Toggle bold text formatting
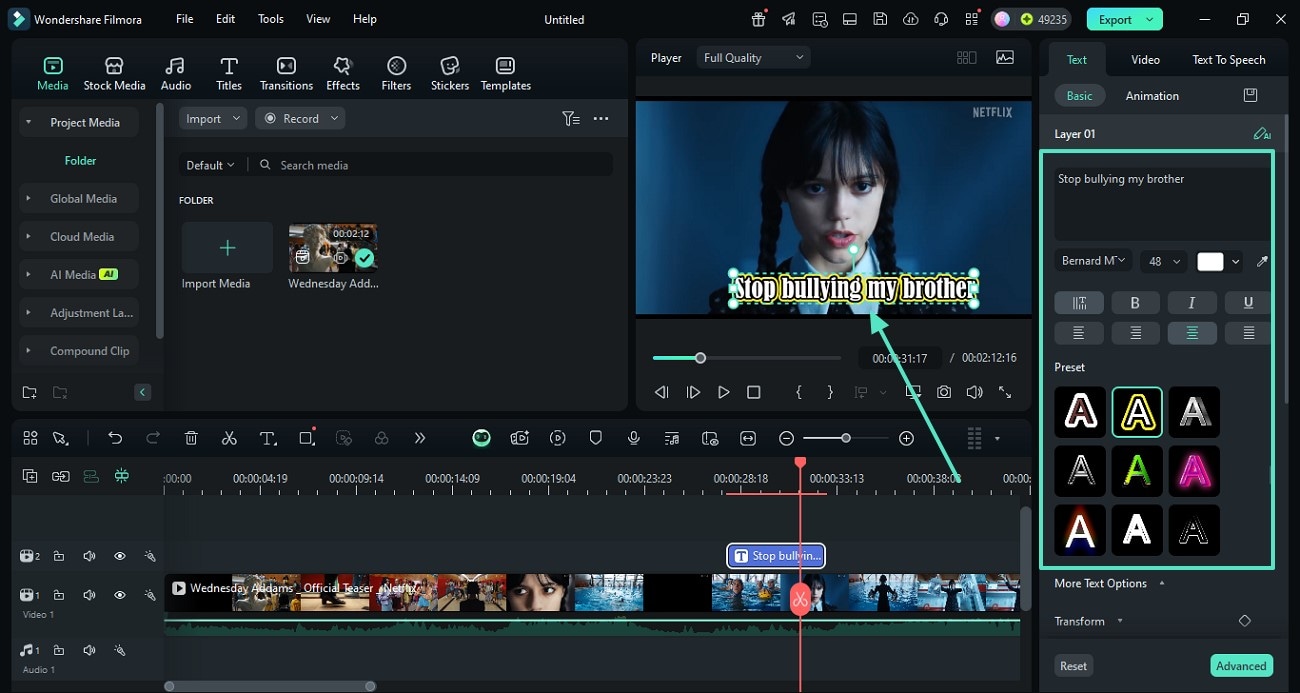 [1135, 303]
